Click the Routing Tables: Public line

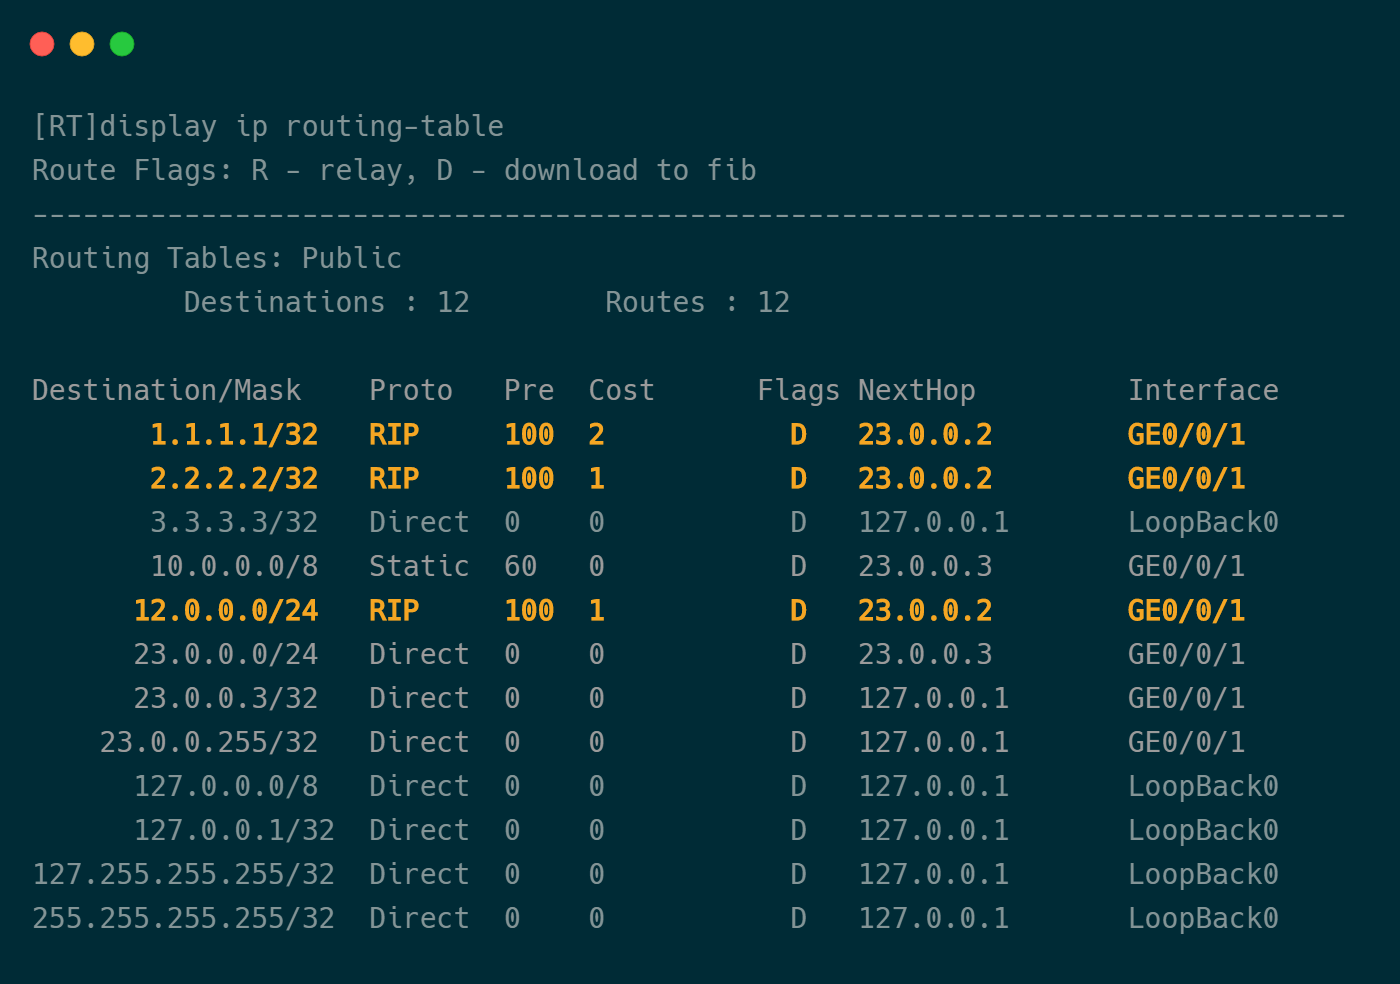[217, 259]
